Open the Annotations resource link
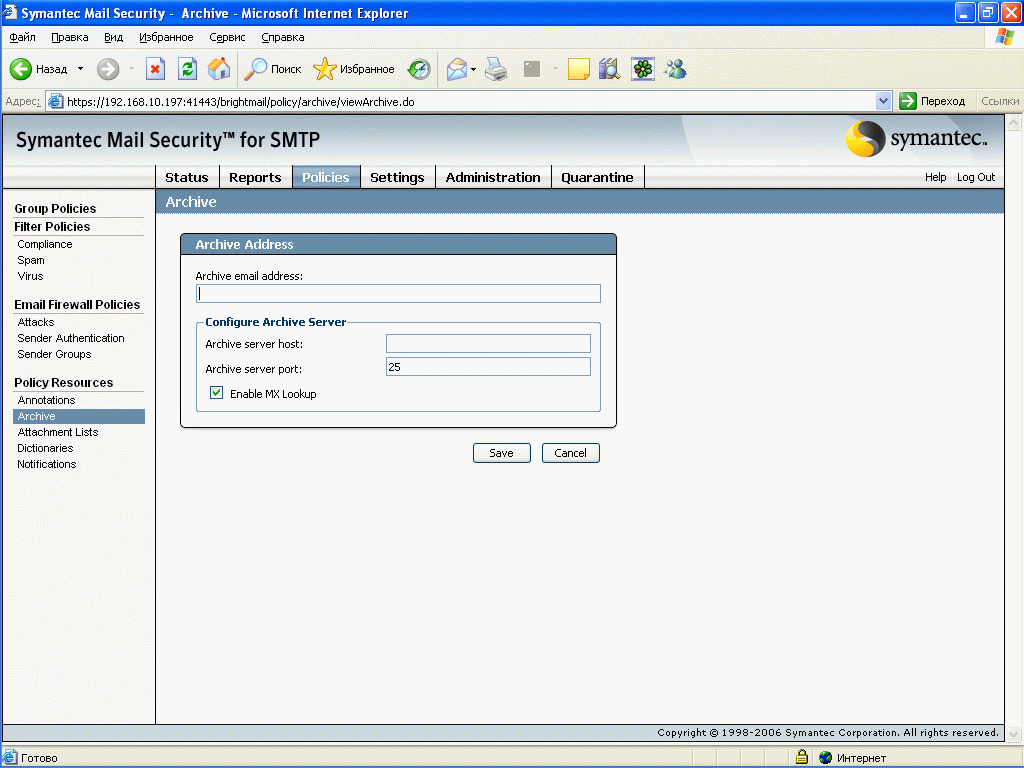Viewport: 1024px width, 768px height. coord(46,400)
